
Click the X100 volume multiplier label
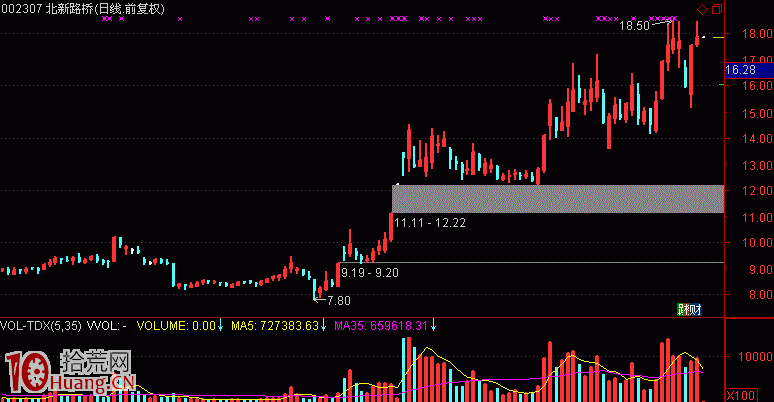(x=741, y=395)
